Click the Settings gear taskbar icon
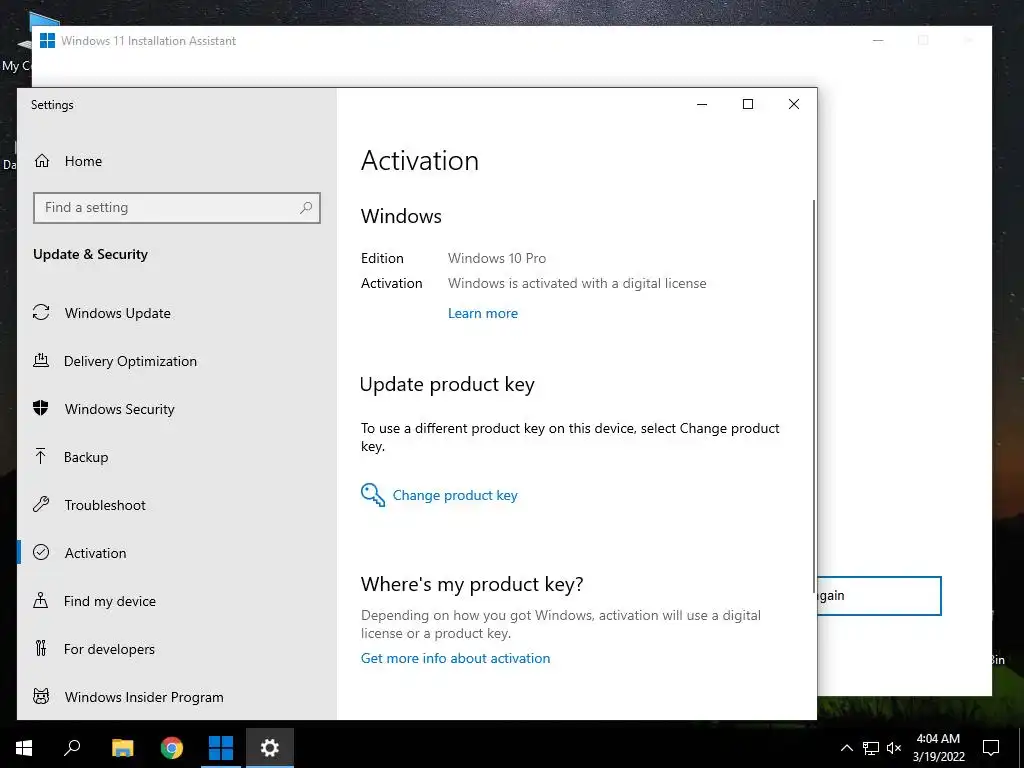Viewport: 1024px width, 768px height. [270, 748]
